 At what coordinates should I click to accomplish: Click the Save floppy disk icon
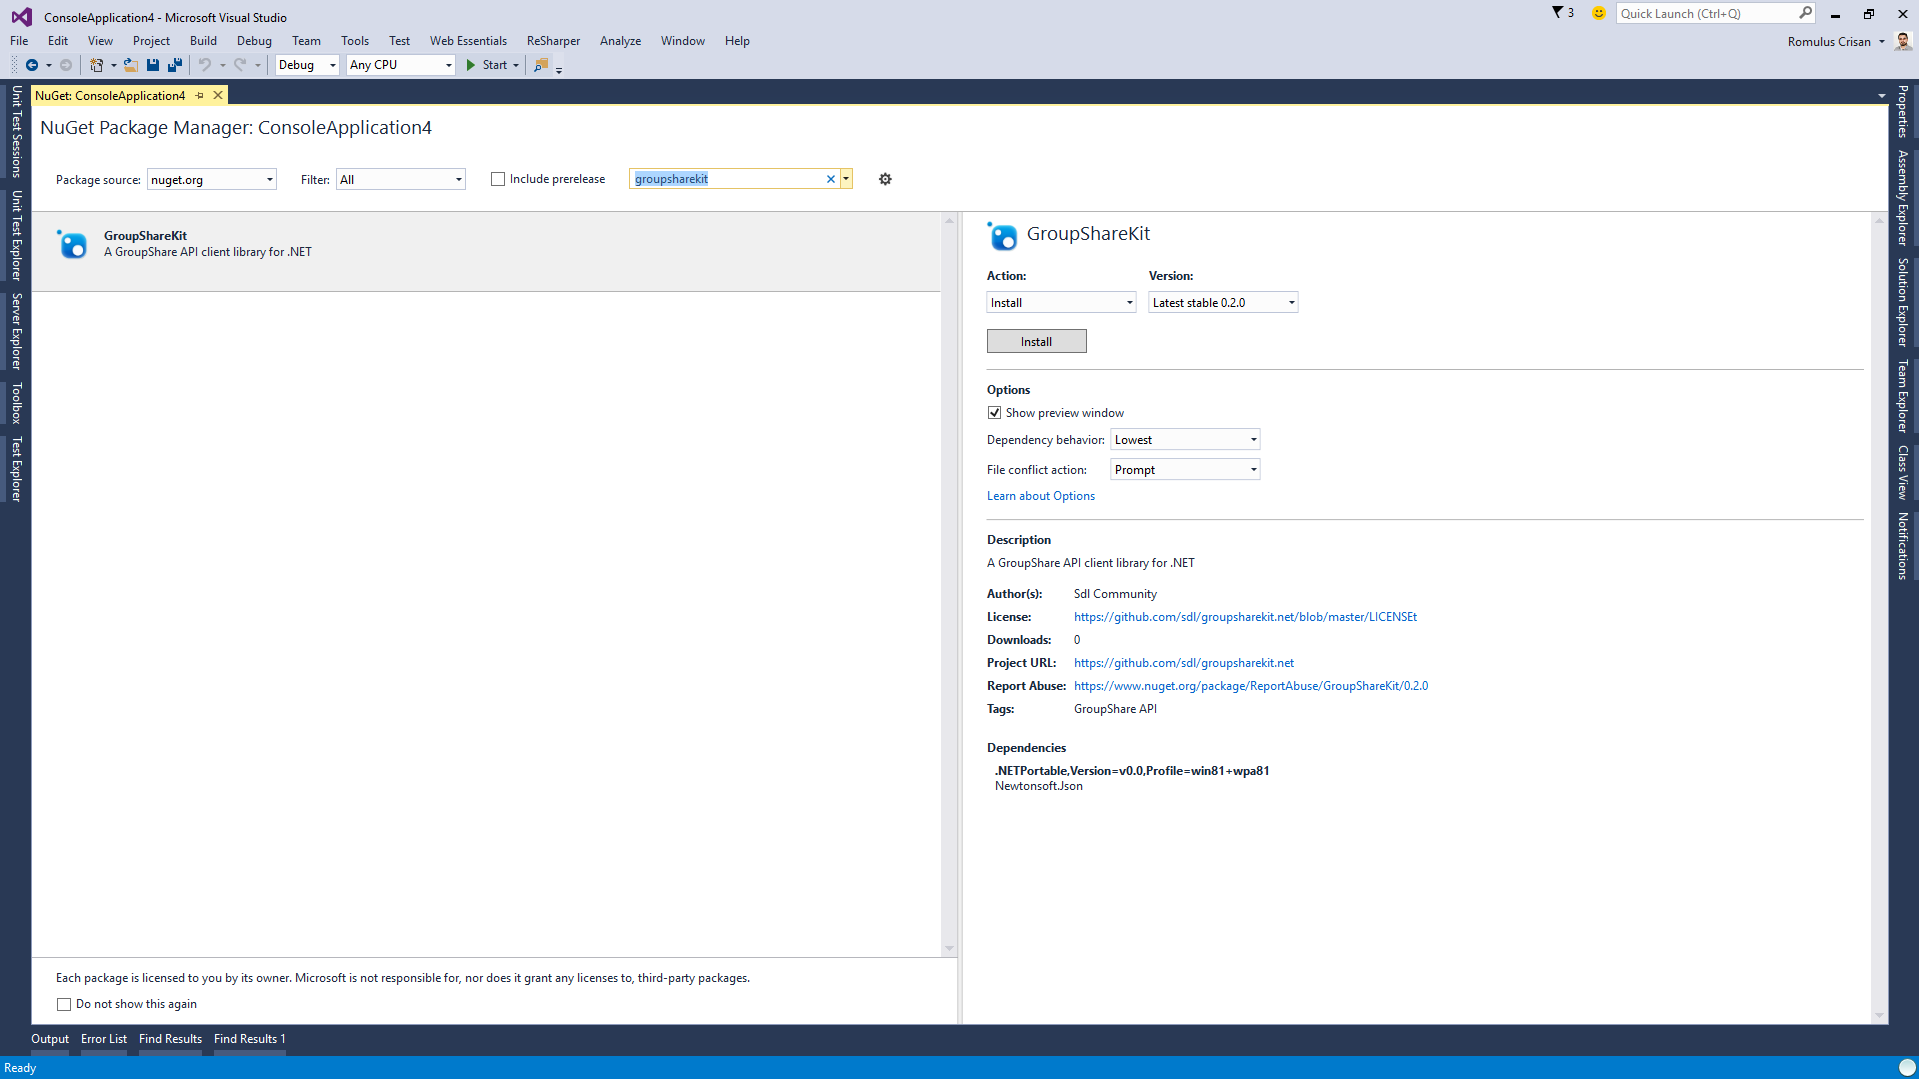pos(153,65)
